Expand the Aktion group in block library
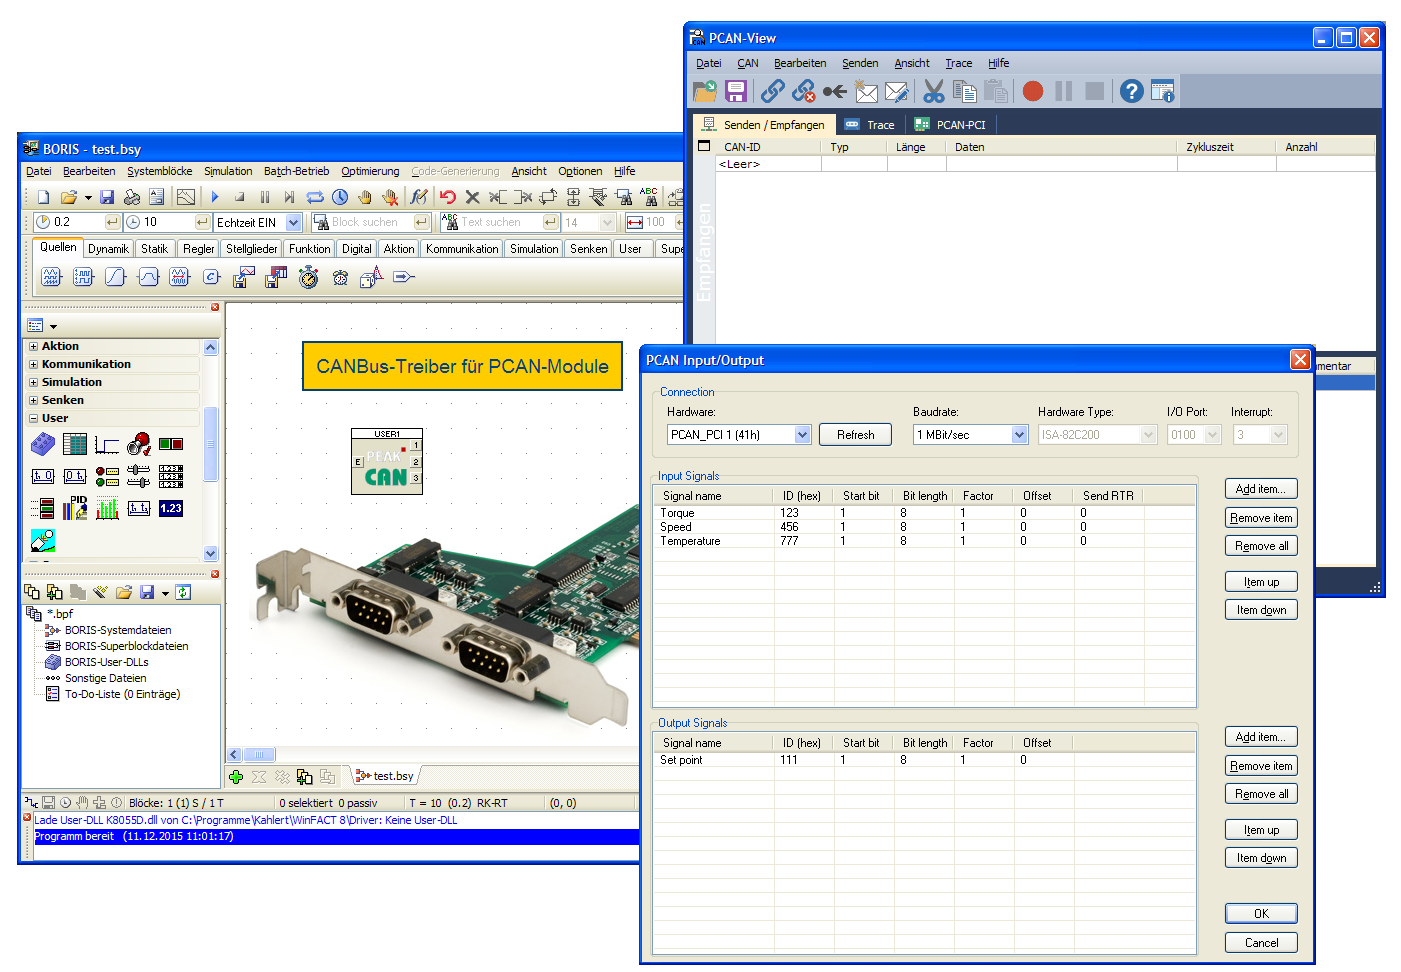The image size is (1401, 972). tap(33, 347)
